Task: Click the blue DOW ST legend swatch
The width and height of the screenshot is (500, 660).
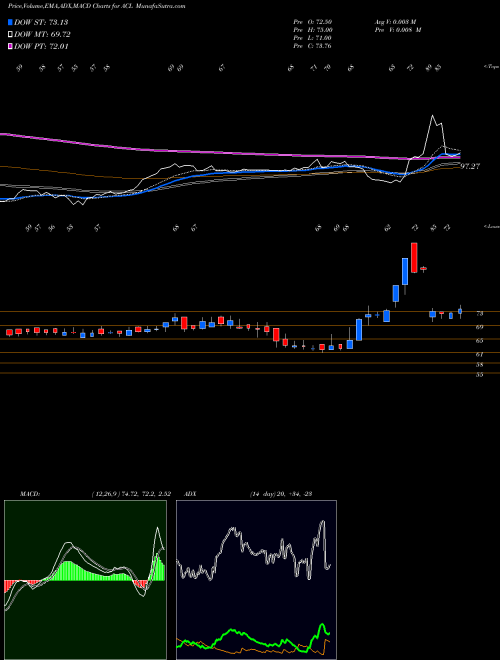Action: pyautogui.click(x=11, y=22)
